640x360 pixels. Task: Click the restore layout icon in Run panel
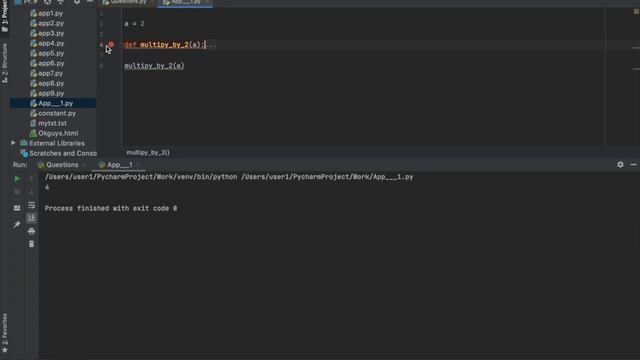(x=17, y=208)
